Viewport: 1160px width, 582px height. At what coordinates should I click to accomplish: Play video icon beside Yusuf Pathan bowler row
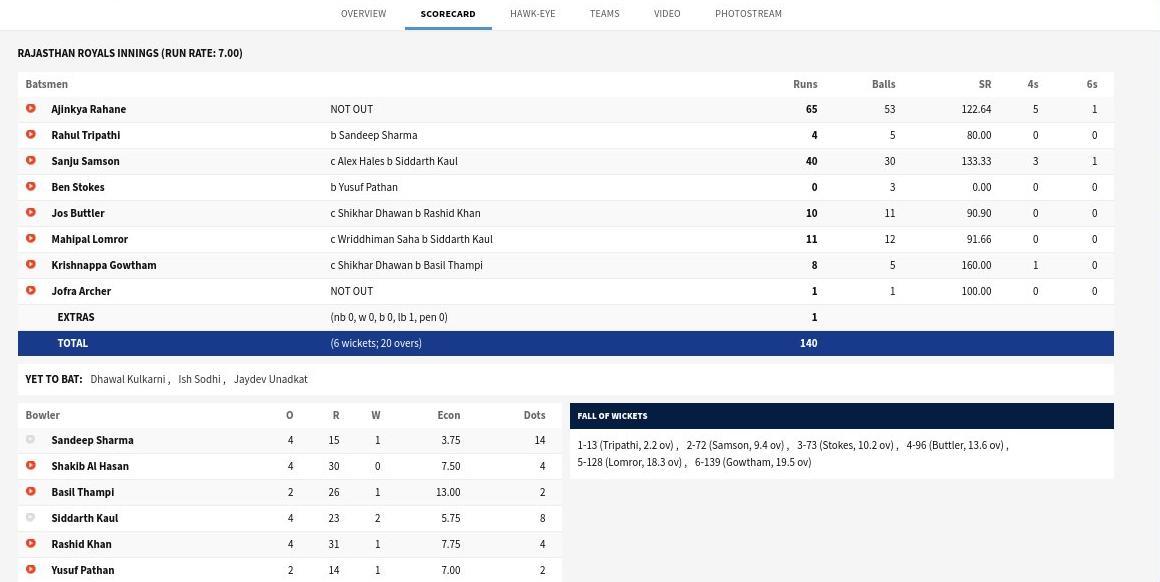30,569
